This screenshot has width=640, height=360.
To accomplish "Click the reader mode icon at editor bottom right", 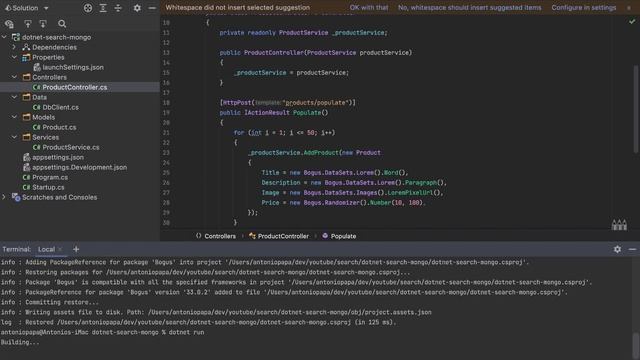I will pos(619,225).
